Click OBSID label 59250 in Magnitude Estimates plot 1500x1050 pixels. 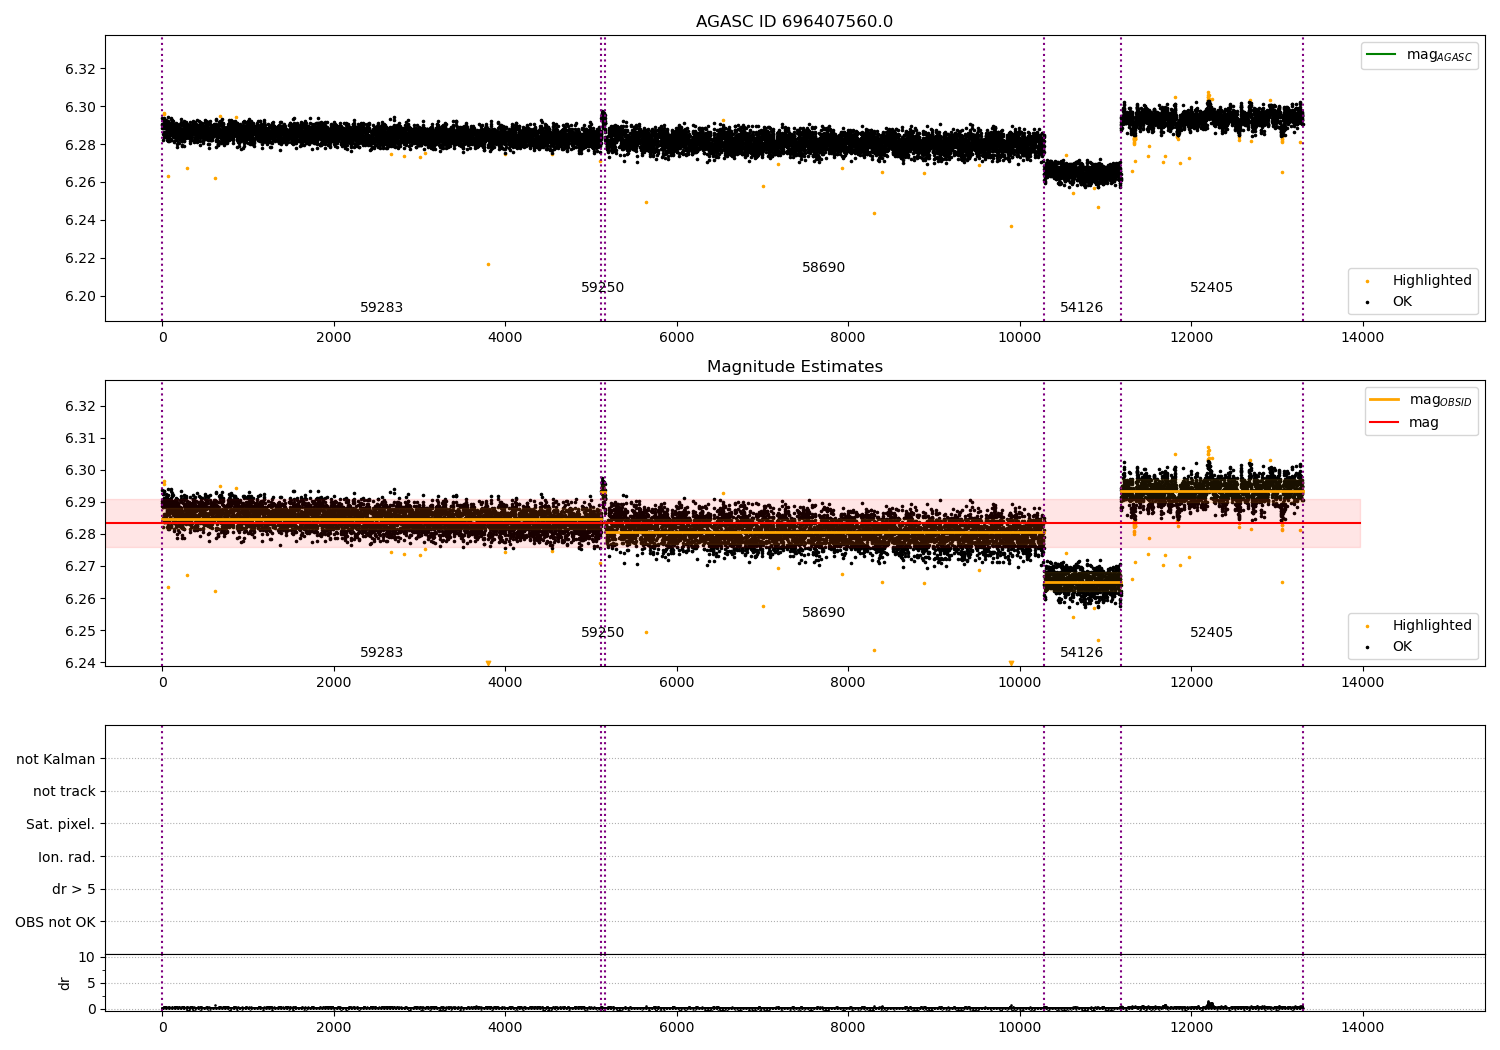click(602, 633)
